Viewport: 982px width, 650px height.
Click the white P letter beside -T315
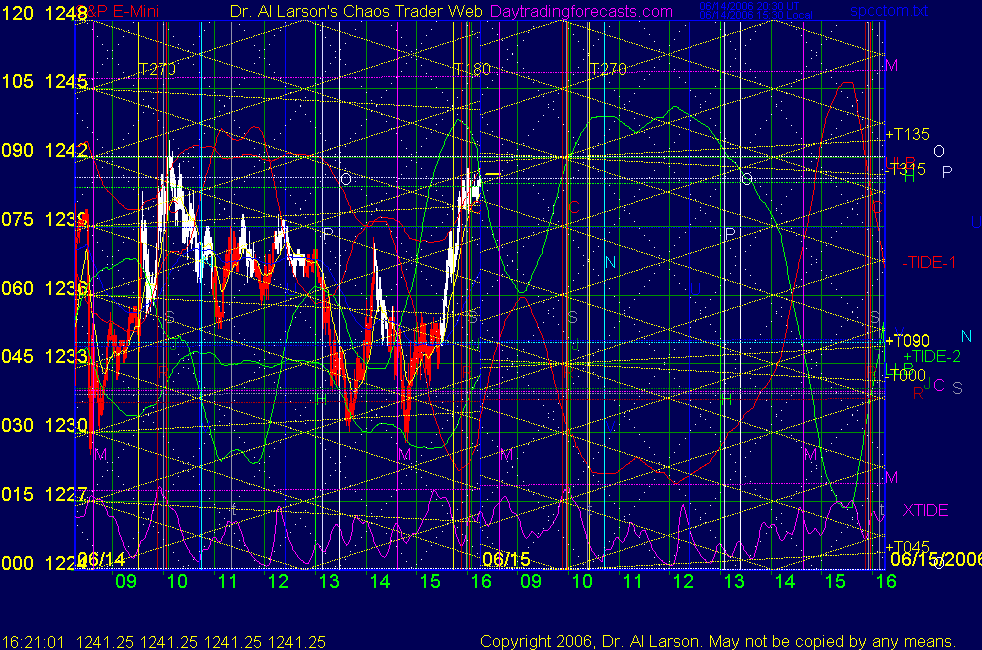tap(947, 172)
